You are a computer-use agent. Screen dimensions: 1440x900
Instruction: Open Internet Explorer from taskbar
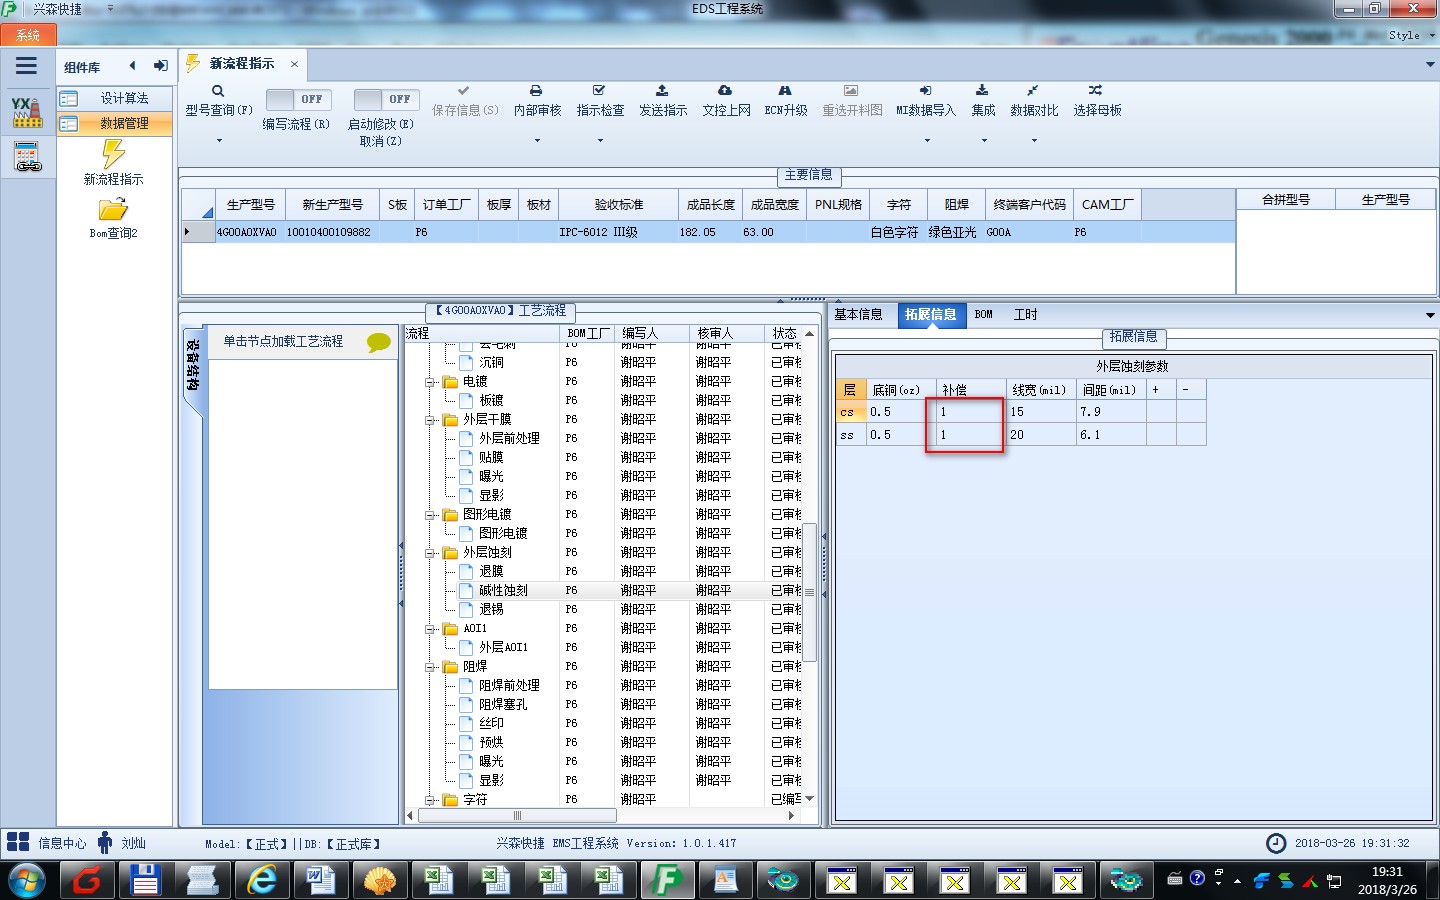tap(262, 881)
